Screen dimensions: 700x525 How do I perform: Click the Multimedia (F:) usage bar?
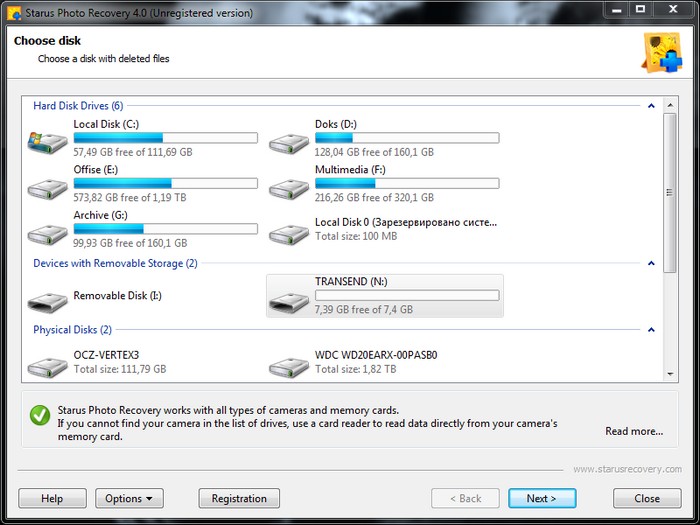[x=407, y=183]
